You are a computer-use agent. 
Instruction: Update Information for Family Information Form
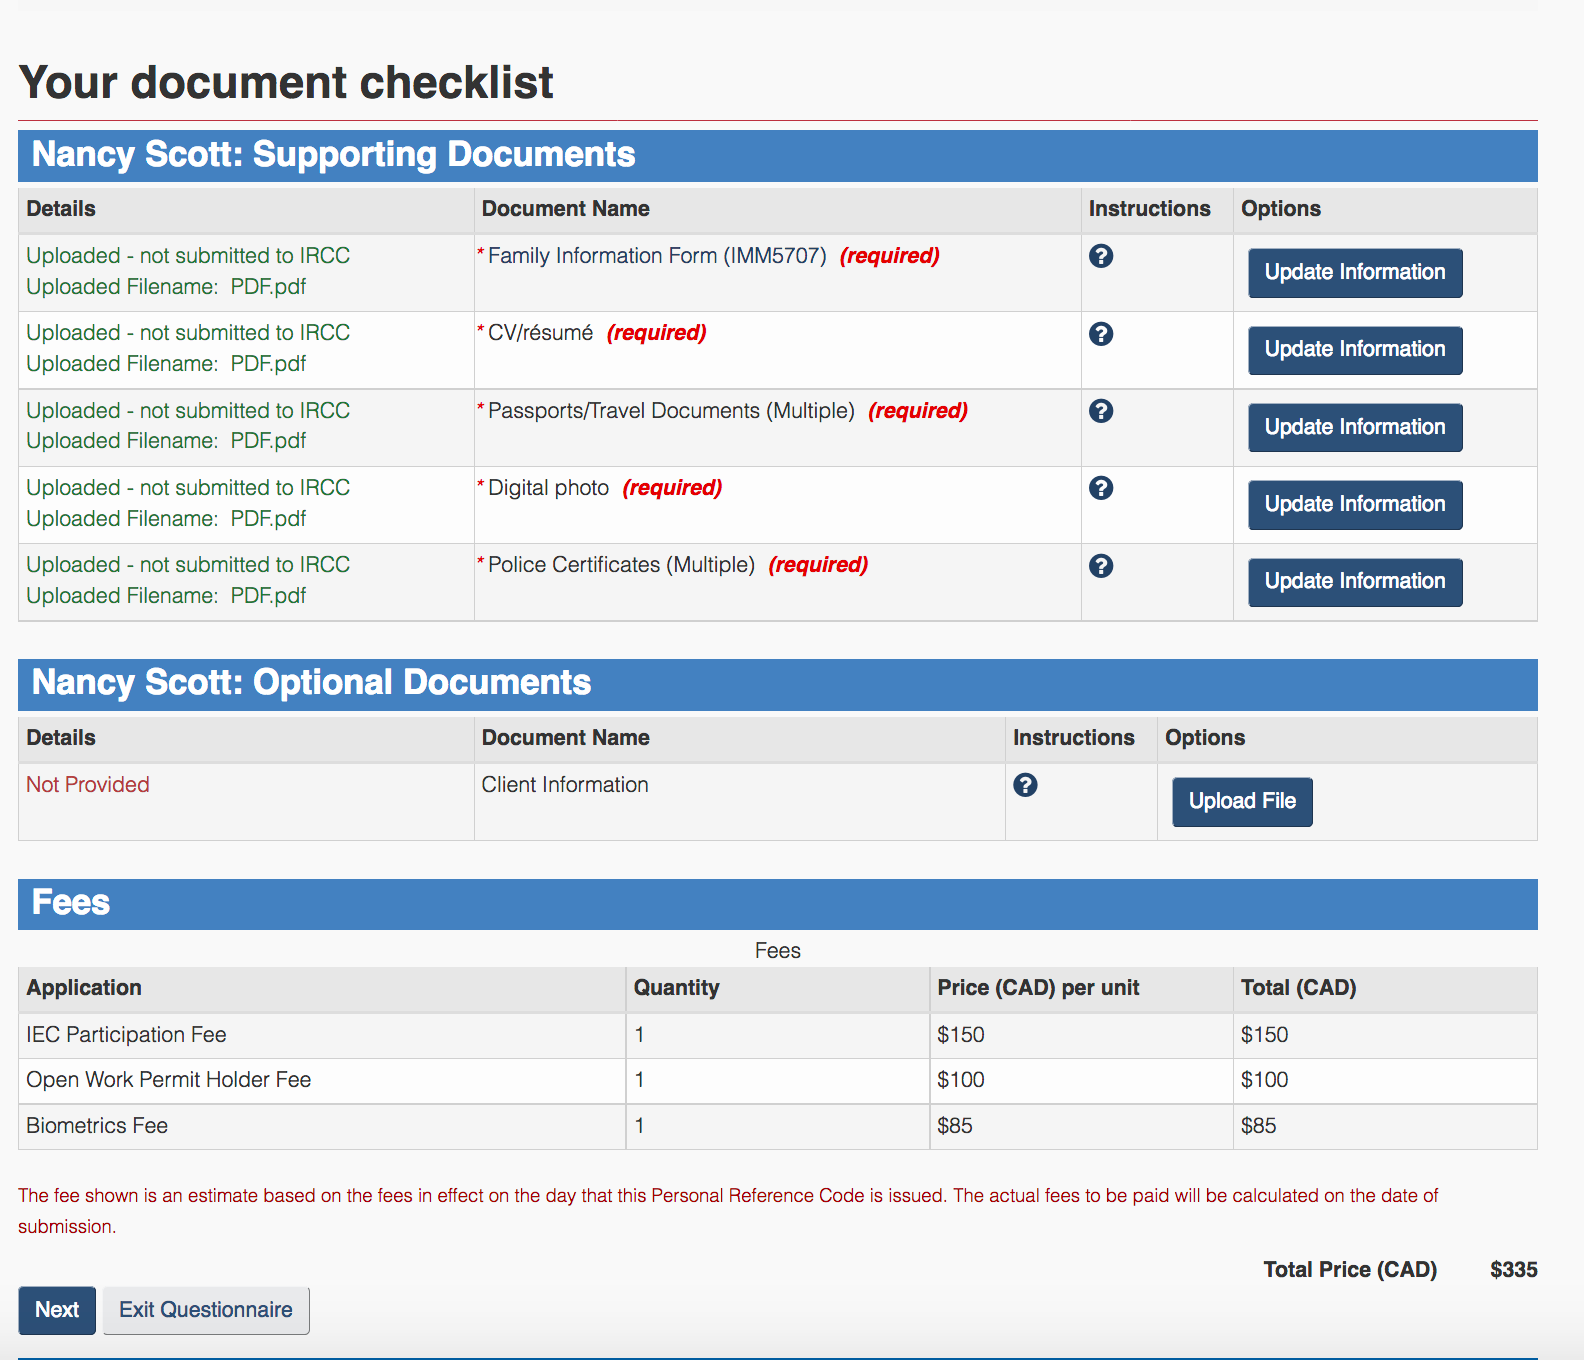(1355, 273)
